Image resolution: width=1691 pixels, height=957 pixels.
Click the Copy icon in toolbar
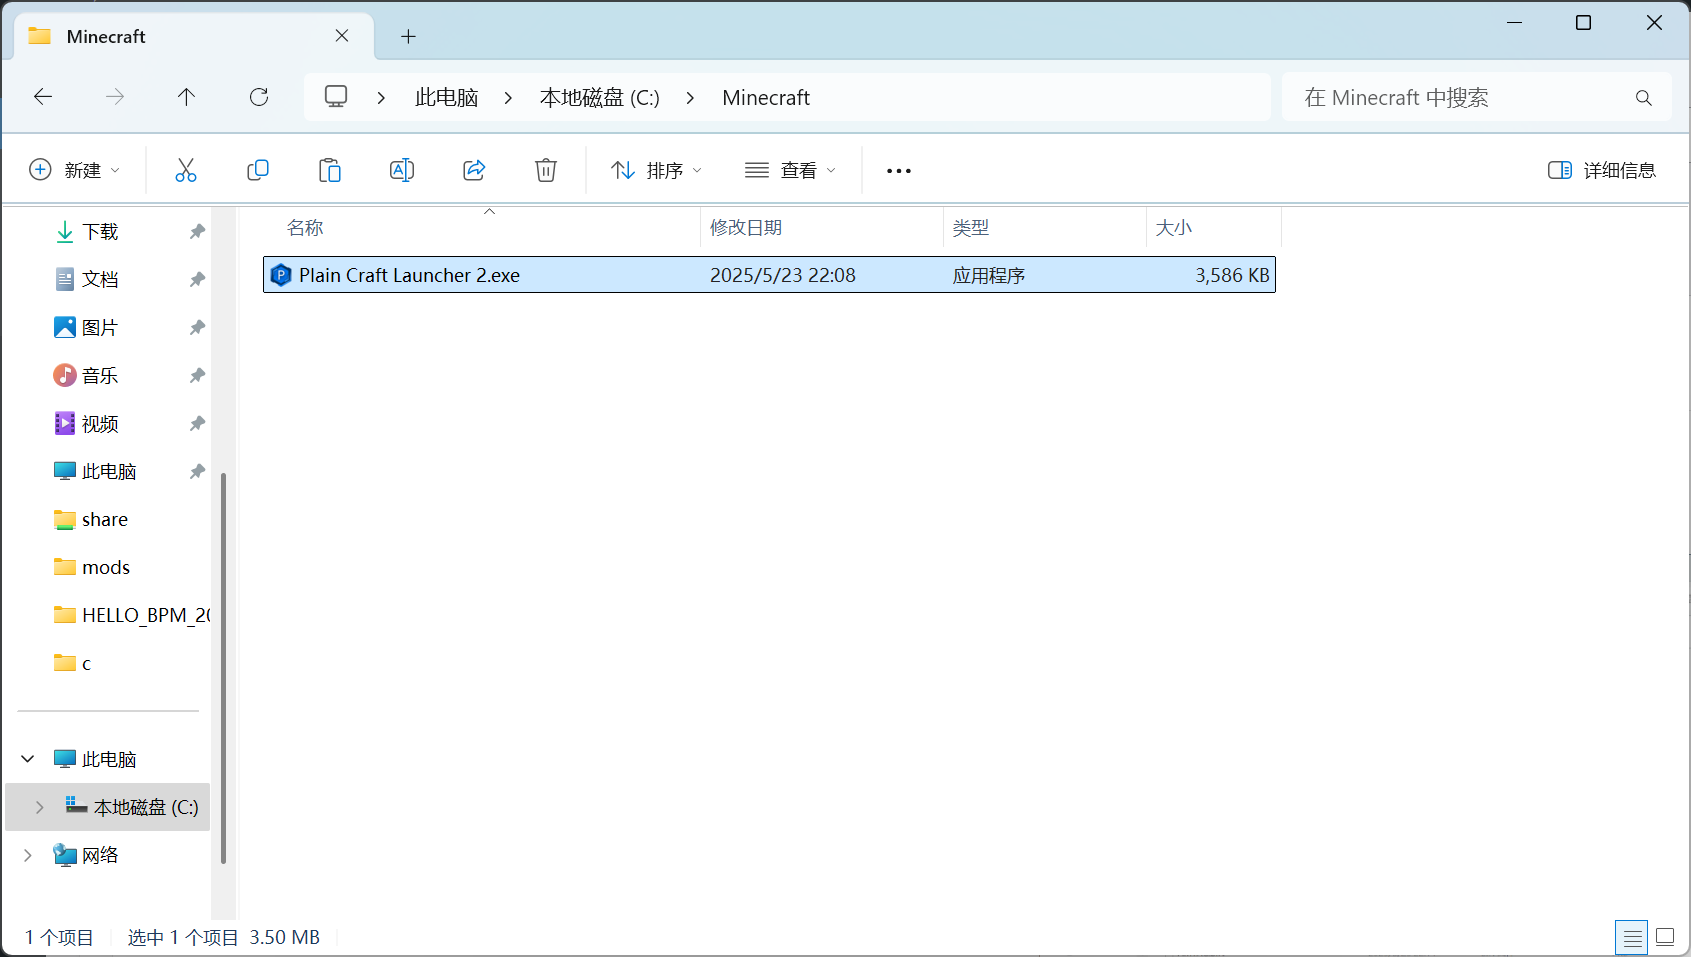click(x=258, y=170)
